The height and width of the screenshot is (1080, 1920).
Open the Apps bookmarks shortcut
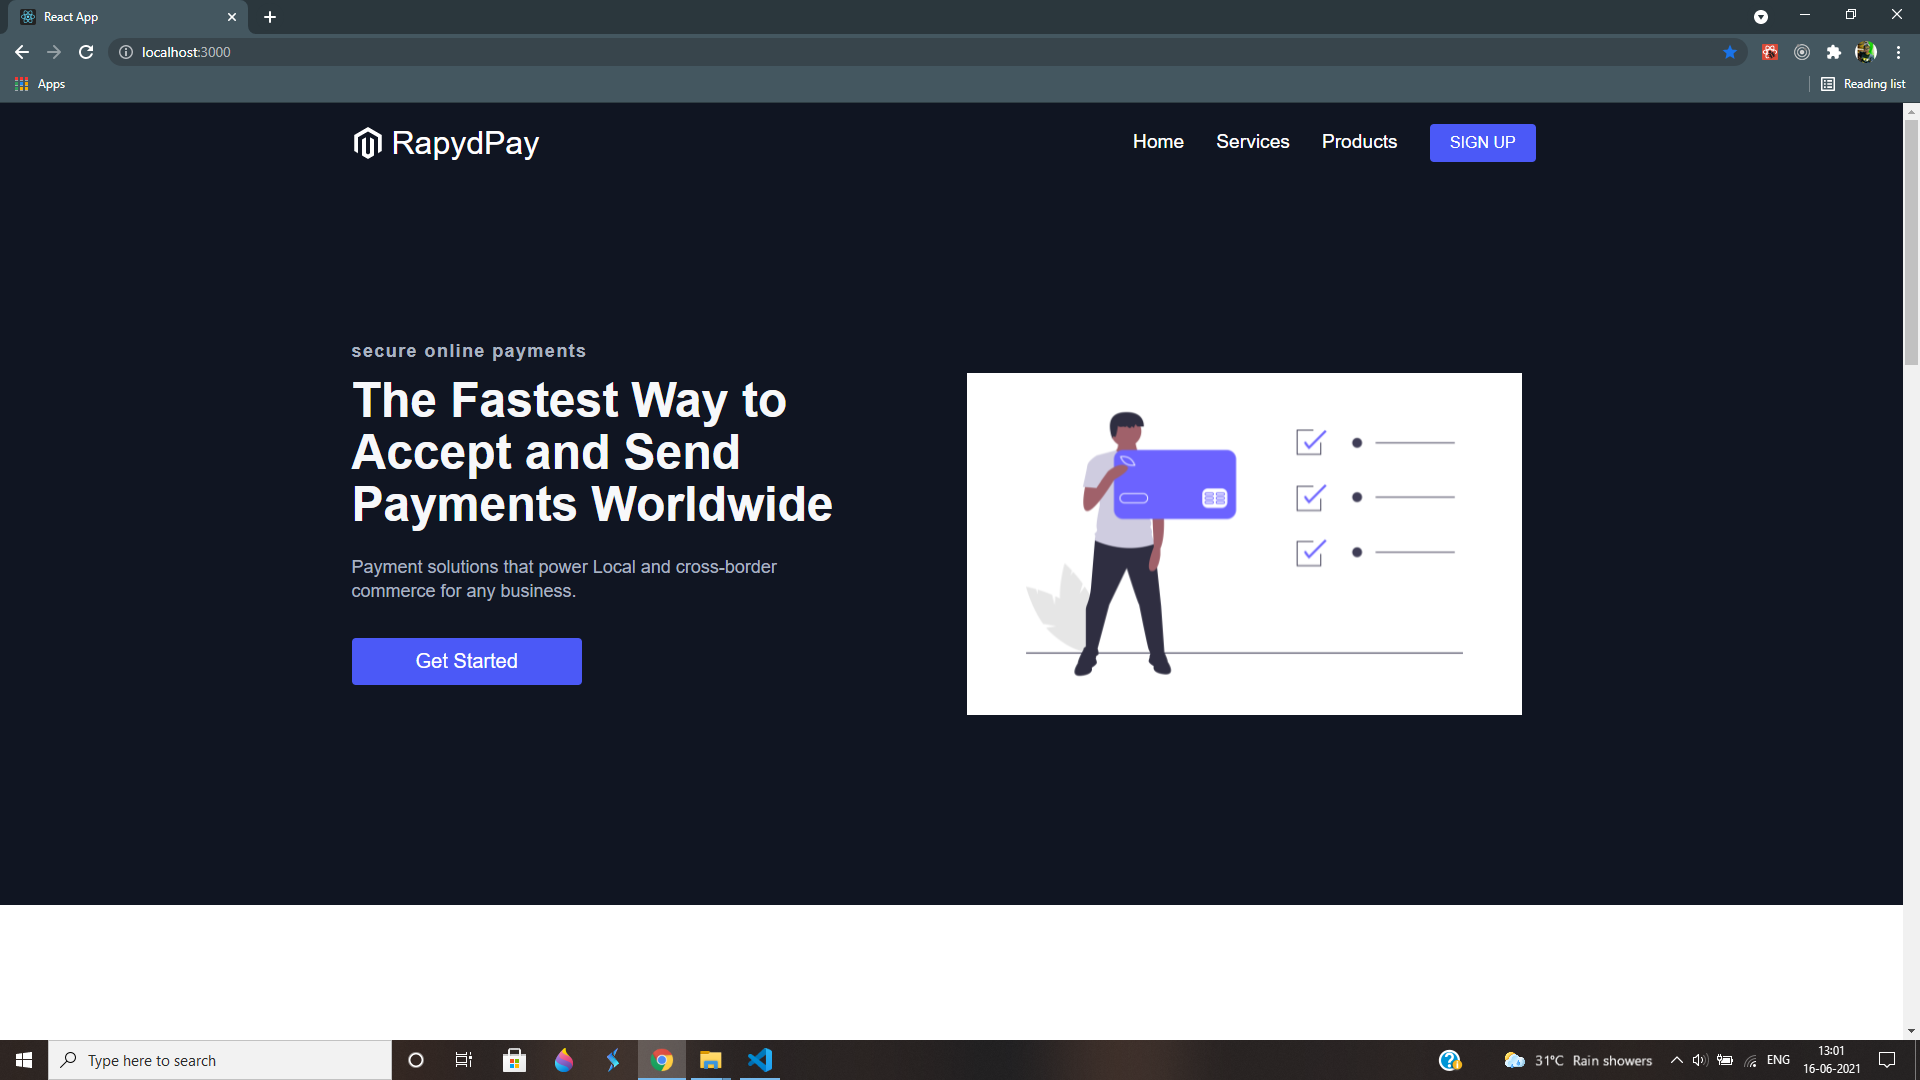(x=40, y=84)
